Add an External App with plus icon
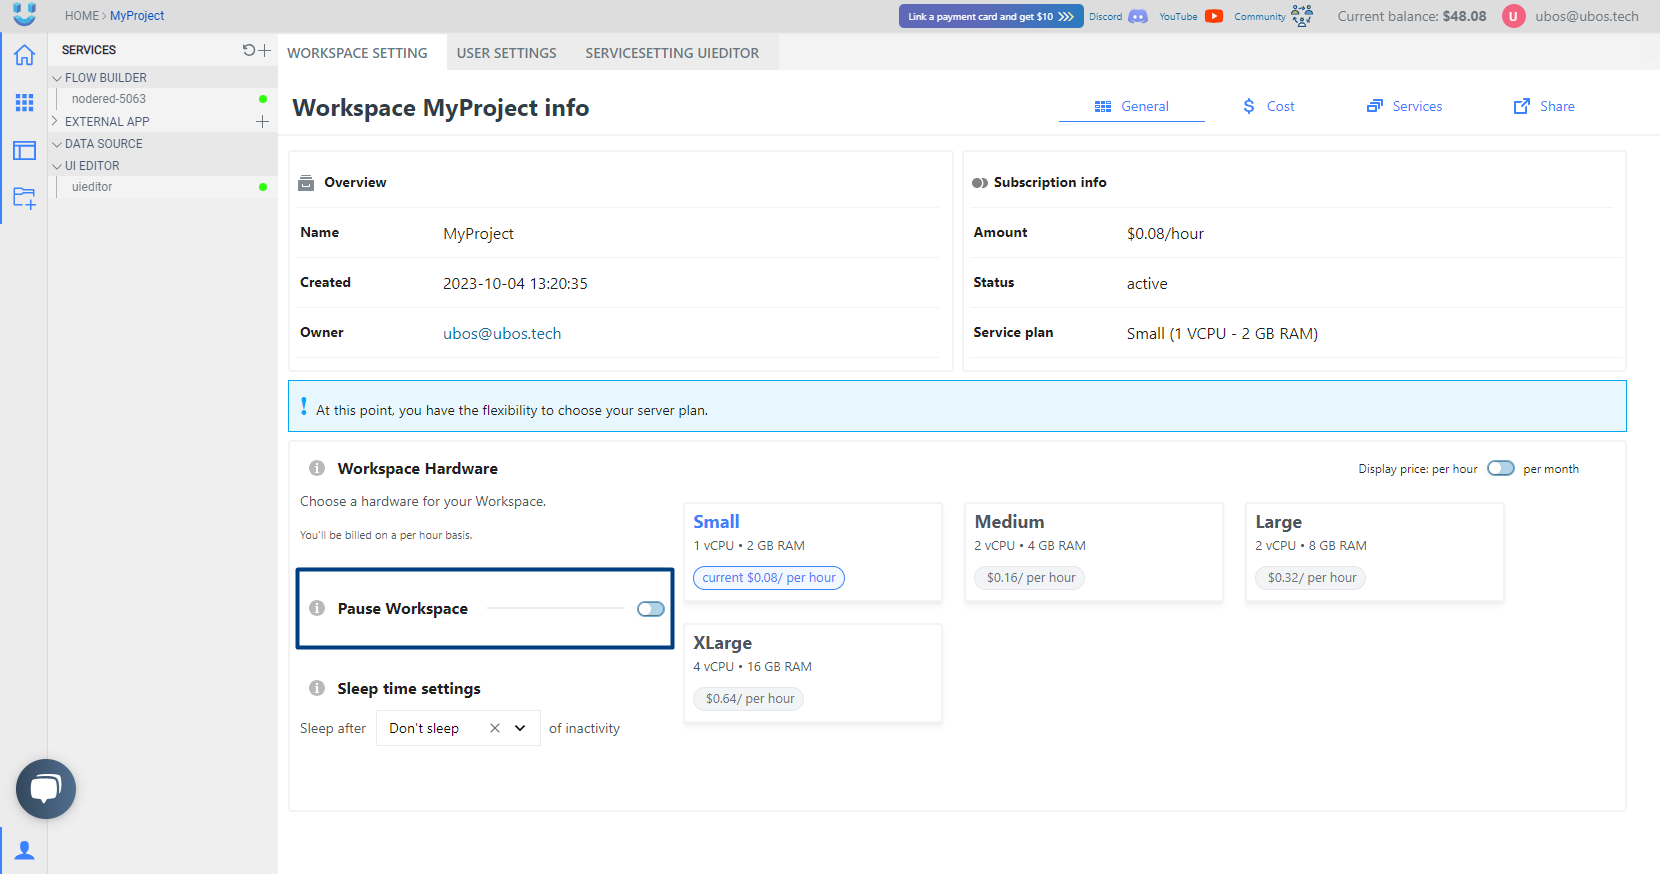 [x=262, y=121]
